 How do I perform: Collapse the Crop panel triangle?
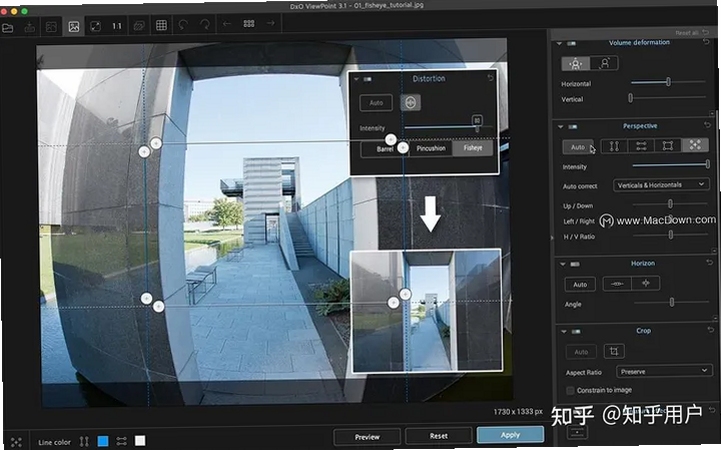pos(564,331)
